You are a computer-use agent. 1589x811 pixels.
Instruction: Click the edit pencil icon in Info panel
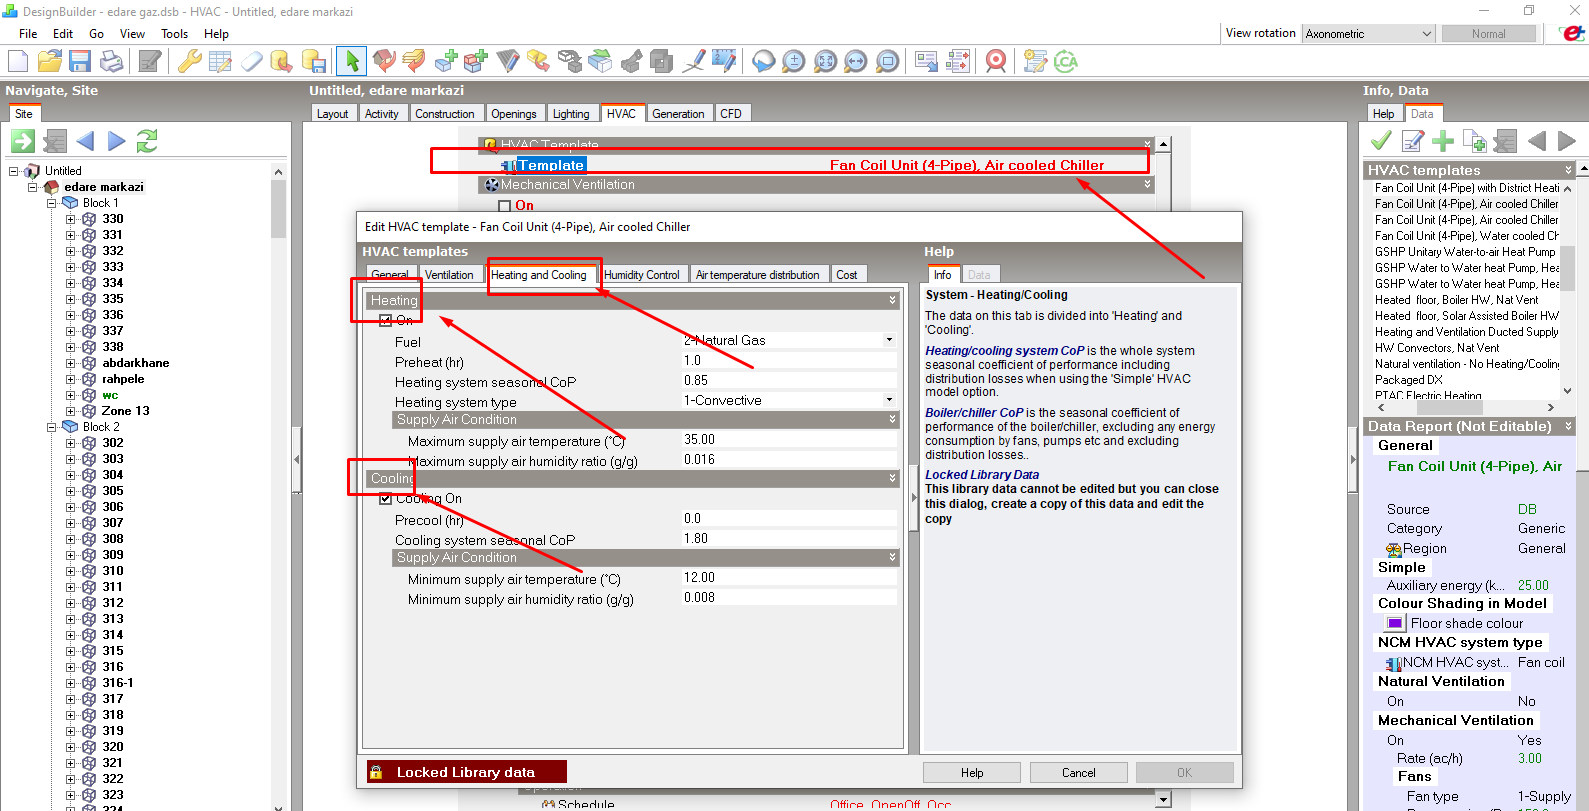pyautogui.click(x=1412, y=141)
